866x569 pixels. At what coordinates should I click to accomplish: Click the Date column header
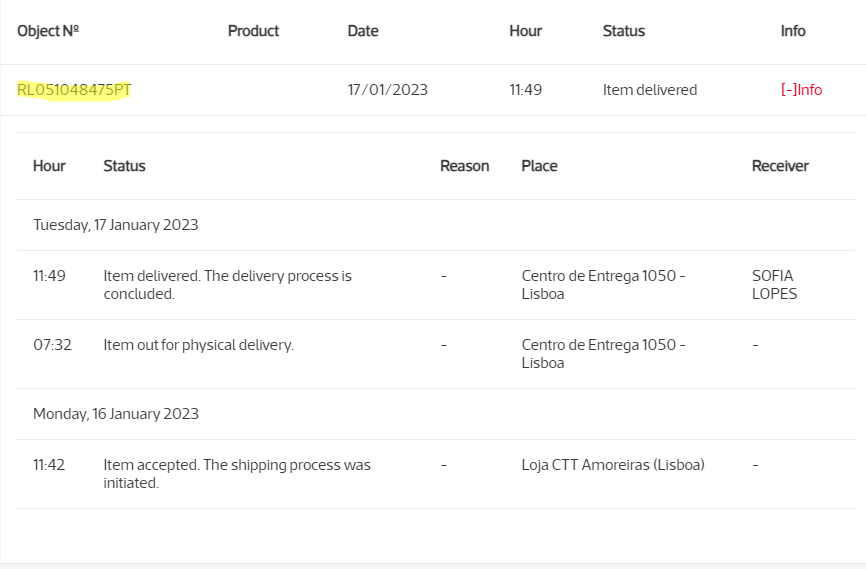363,31
